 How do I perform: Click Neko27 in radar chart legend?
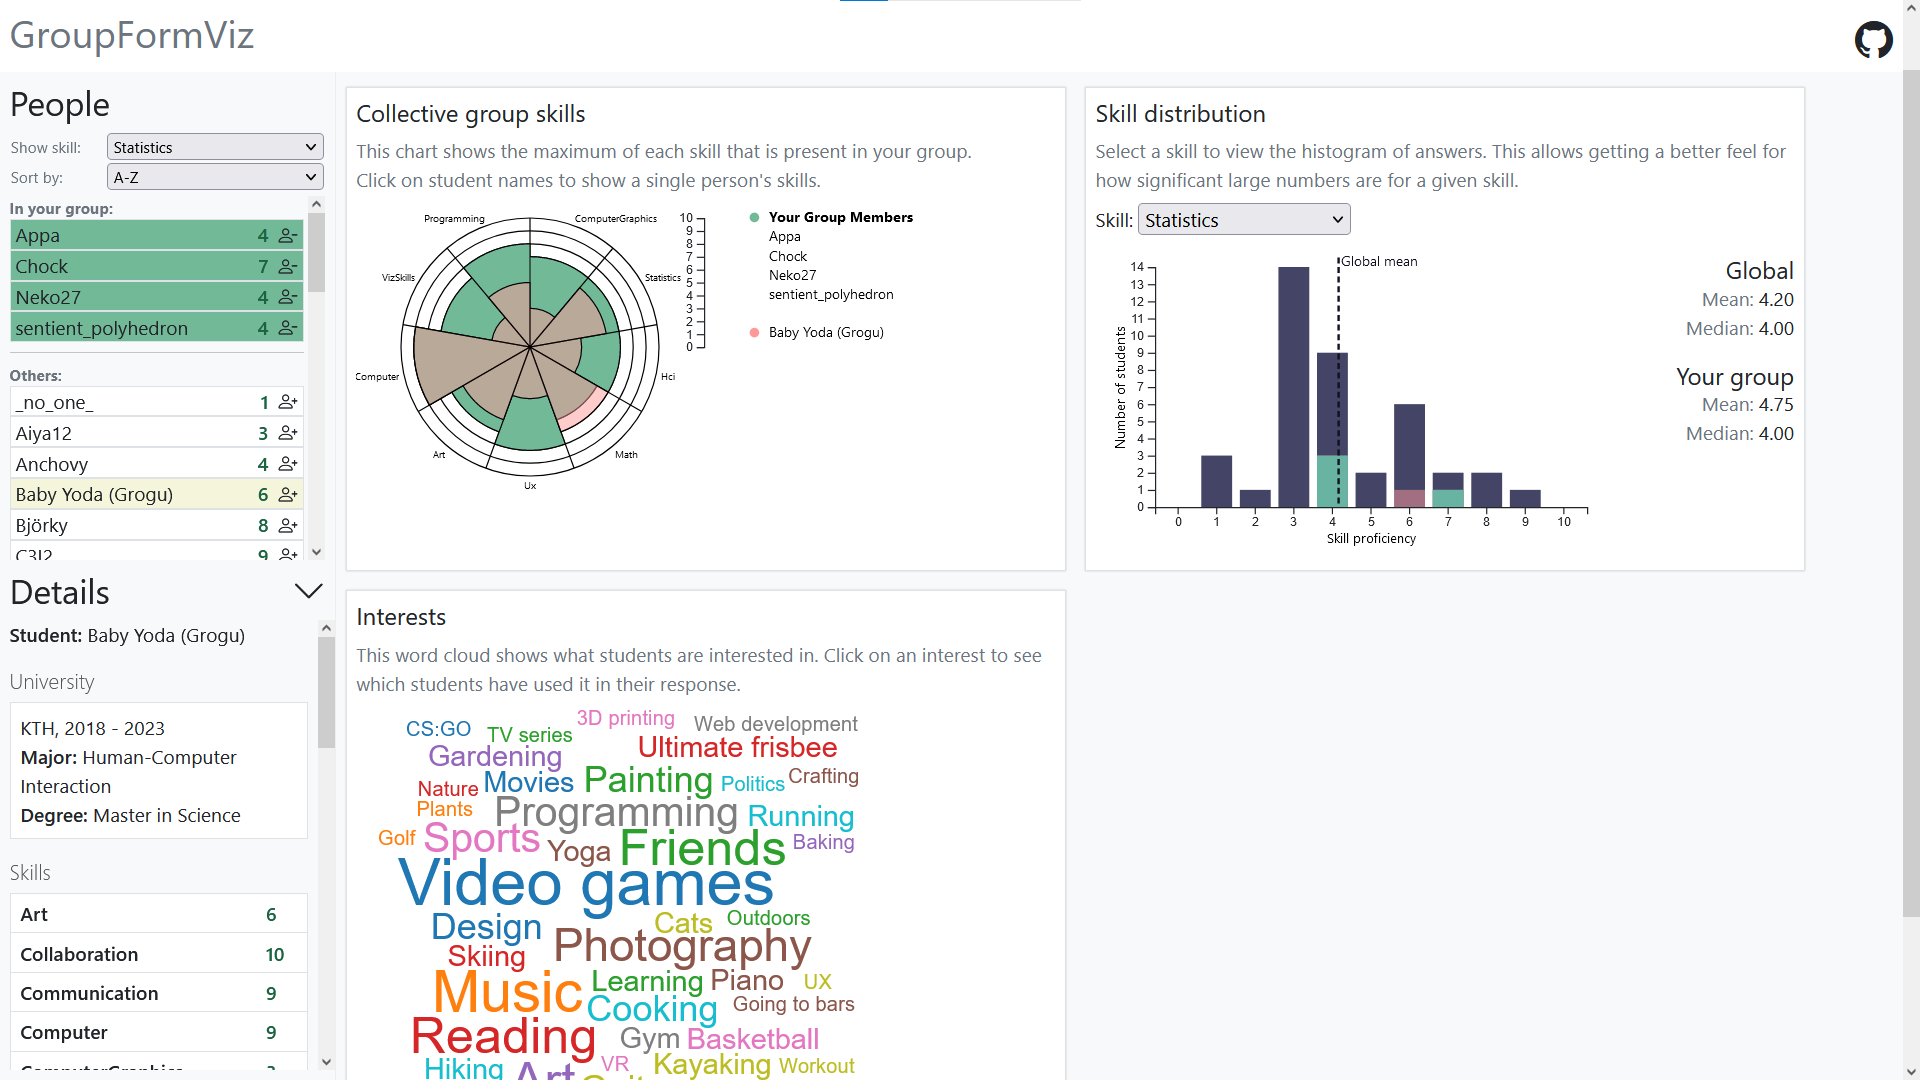click(793, 275)
